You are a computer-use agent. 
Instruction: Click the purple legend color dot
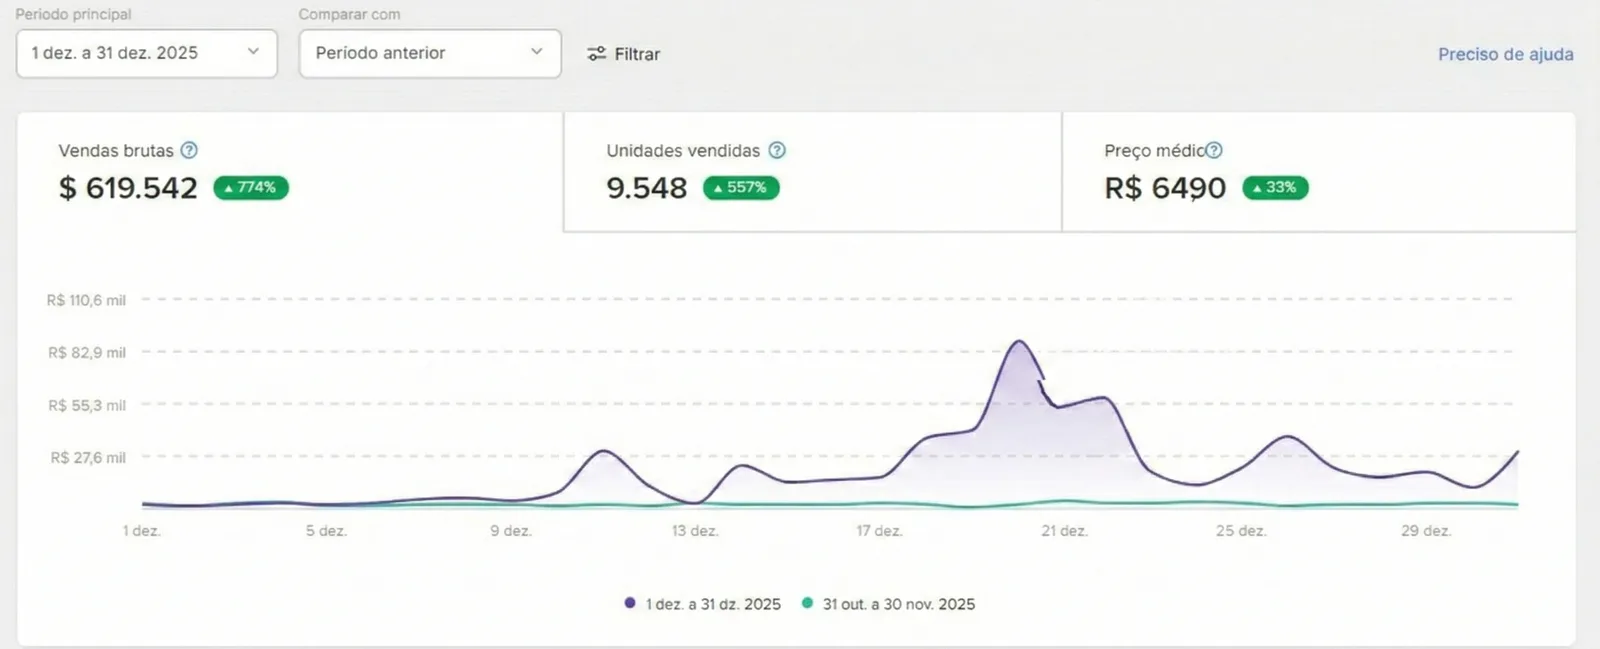pos(630,603)
